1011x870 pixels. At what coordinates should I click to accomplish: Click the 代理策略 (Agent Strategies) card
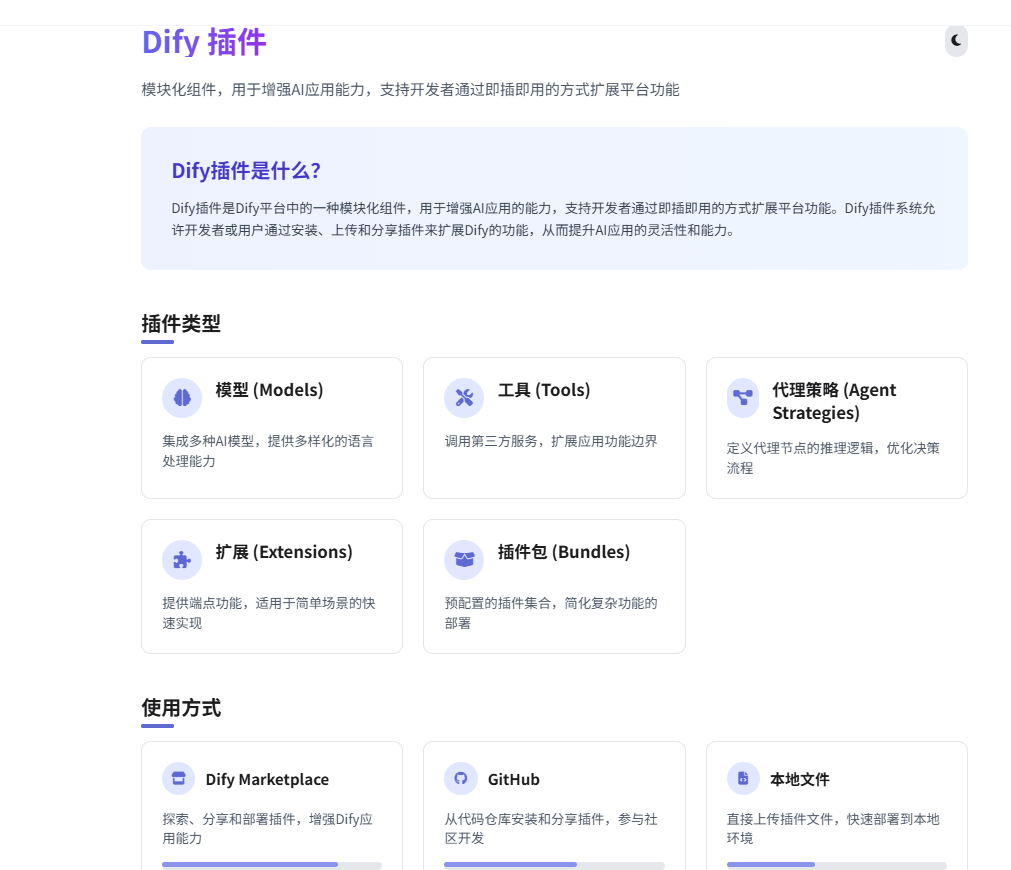[836, 427]
